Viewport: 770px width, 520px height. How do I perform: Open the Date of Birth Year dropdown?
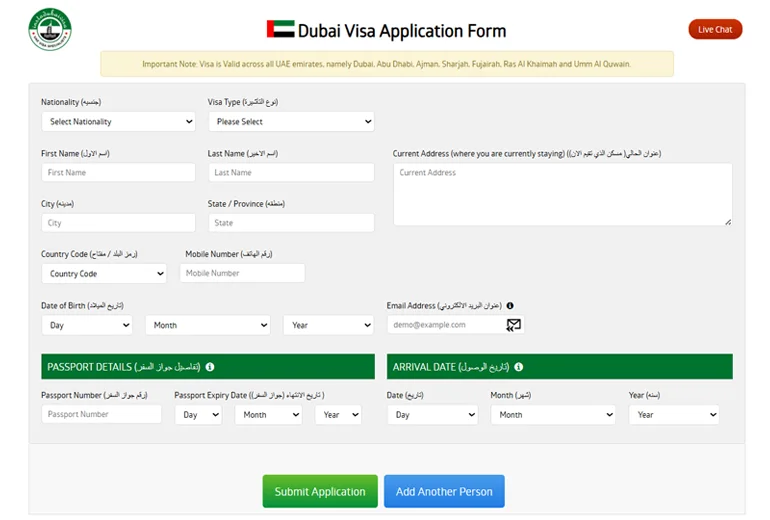pos(329,325)
